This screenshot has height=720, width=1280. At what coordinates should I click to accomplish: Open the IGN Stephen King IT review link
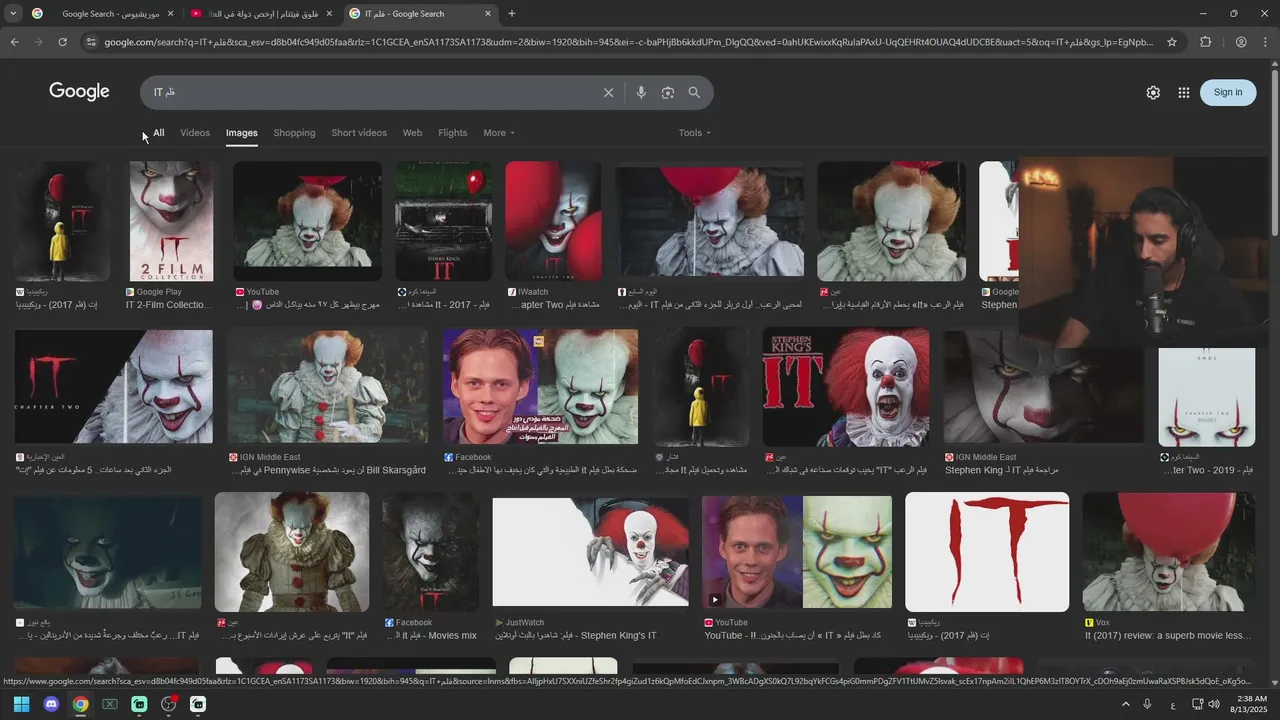point(1001,470)
